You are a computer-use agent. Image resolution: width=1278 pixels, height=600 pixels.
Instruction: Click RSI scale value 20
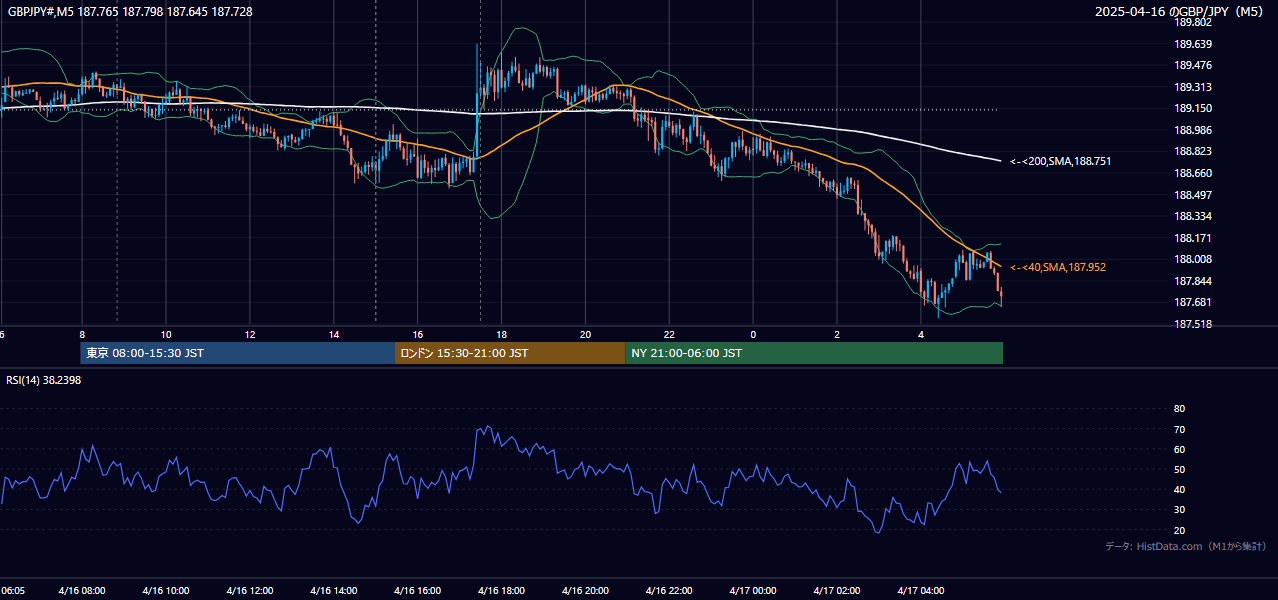1179,531
